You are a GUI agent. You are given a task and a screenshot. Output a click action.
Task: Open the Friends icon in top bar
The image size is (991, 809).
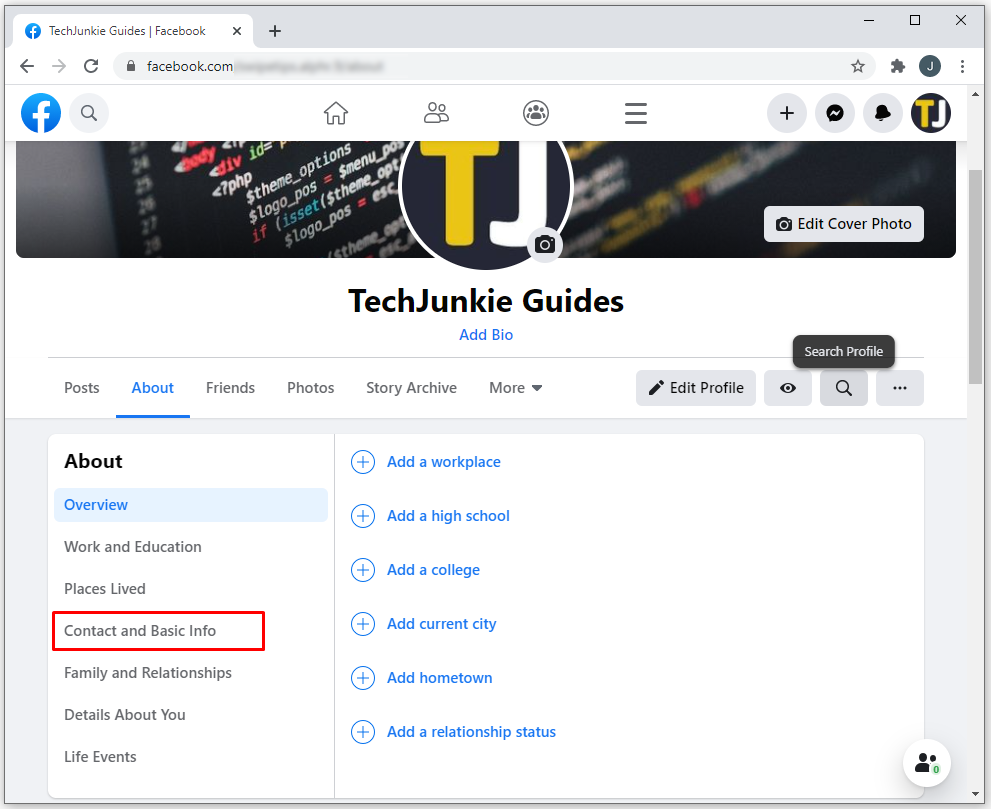point(436,113)
